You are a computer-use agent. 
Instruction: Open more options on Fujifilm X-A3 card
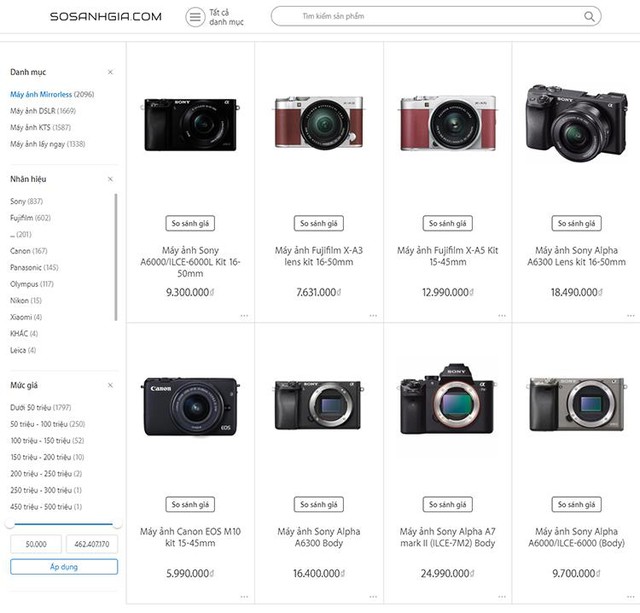point(373,315)
